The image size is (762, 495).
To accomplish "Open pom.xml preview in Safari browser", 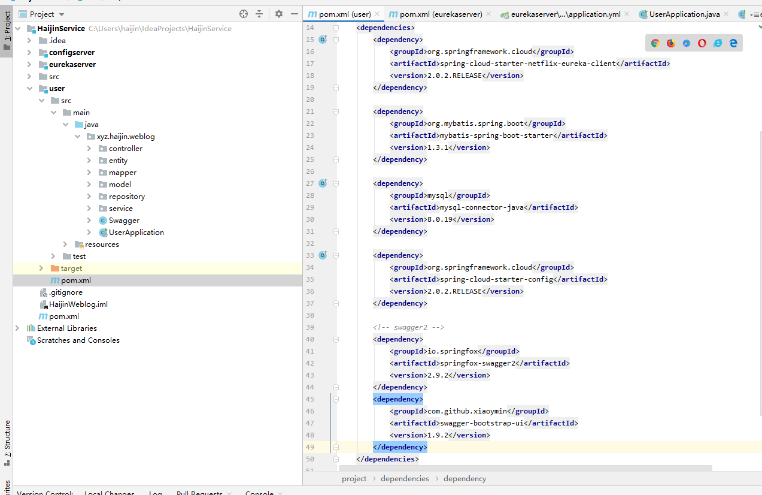I will click(x=686, y=43).
